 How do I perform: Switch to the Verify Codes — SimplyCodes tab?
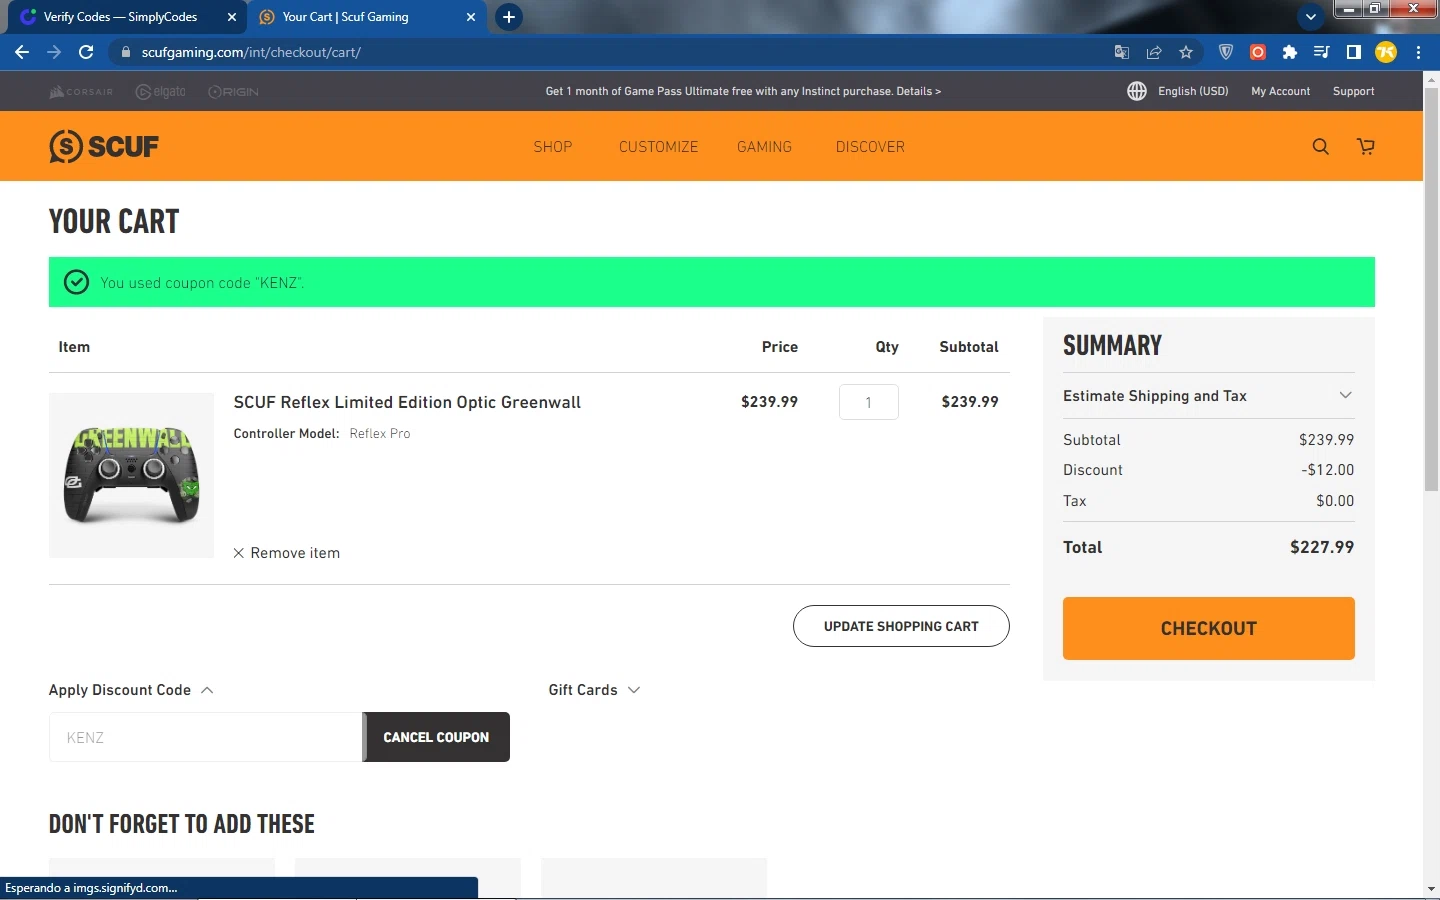click(x=129, y=17)
